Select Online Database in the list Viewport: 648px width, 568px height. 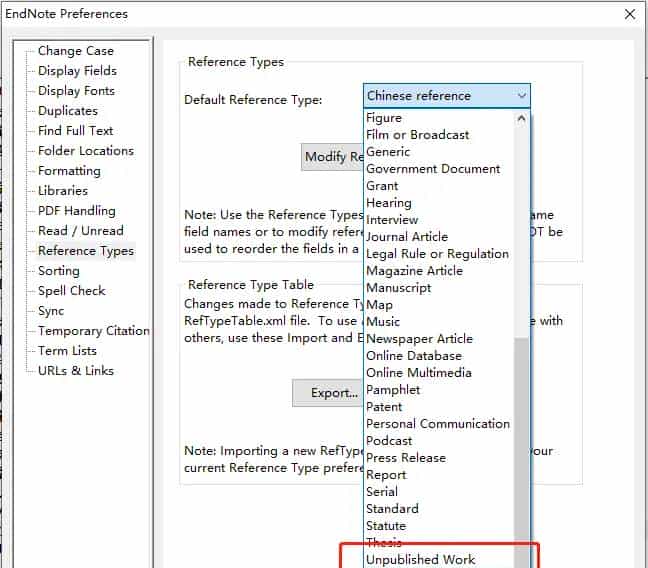click(x=440, y=356)
